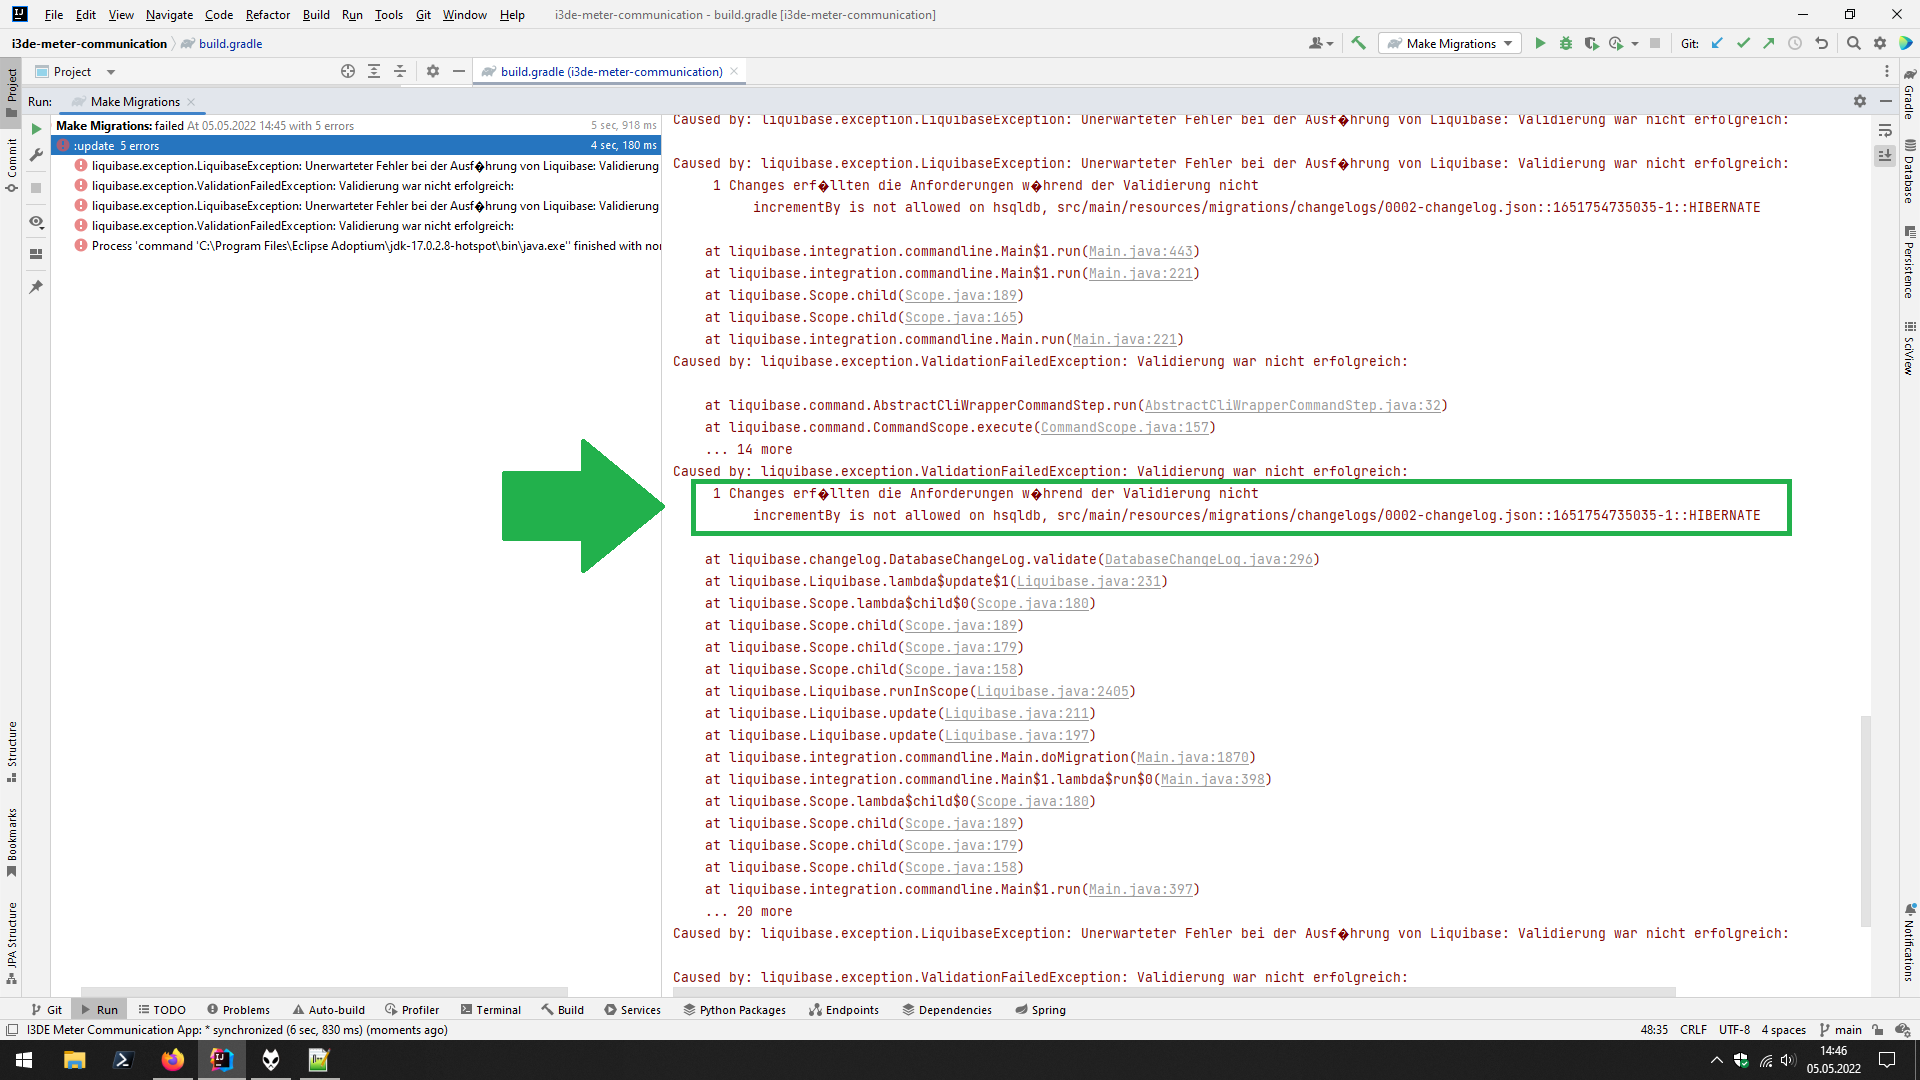Toggle scroll to end of console
1920x1080 pixels.
click(1885, 155)
